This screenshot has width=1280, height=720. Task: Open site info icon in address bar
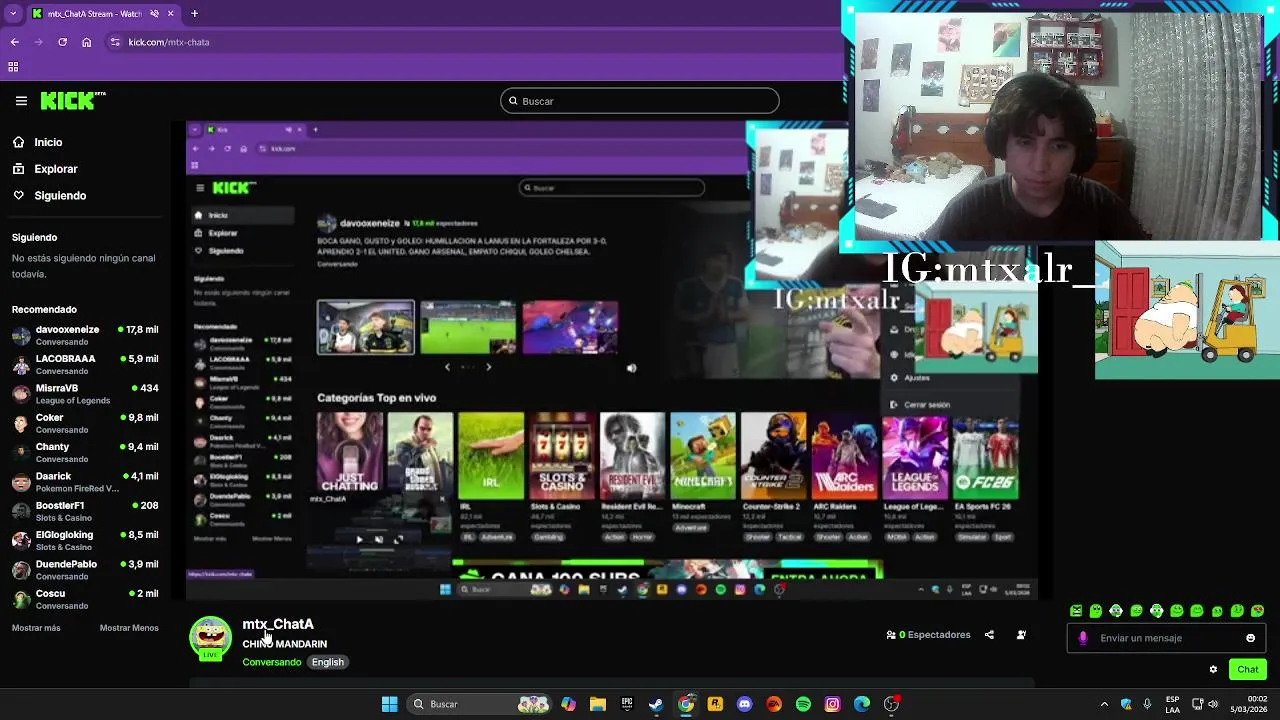(115, 42)
